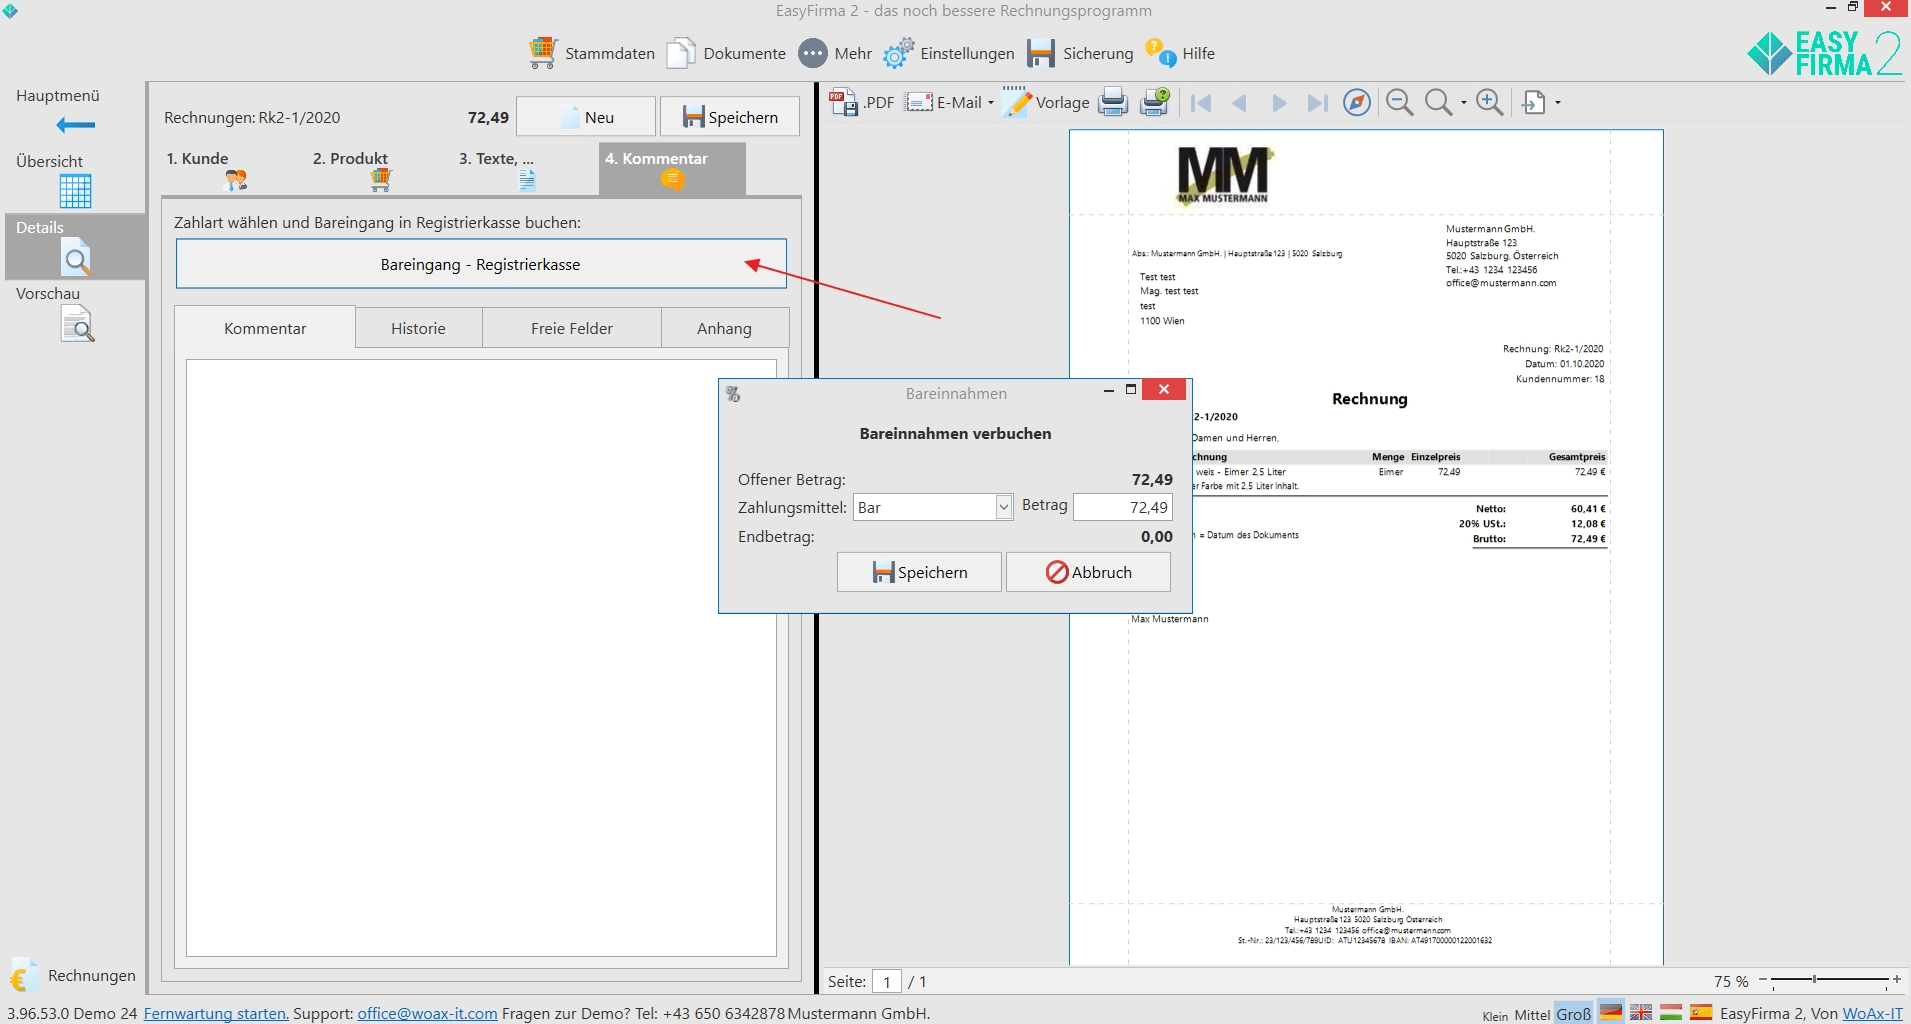
Task: Go to the previous page
Action: 1240,103
